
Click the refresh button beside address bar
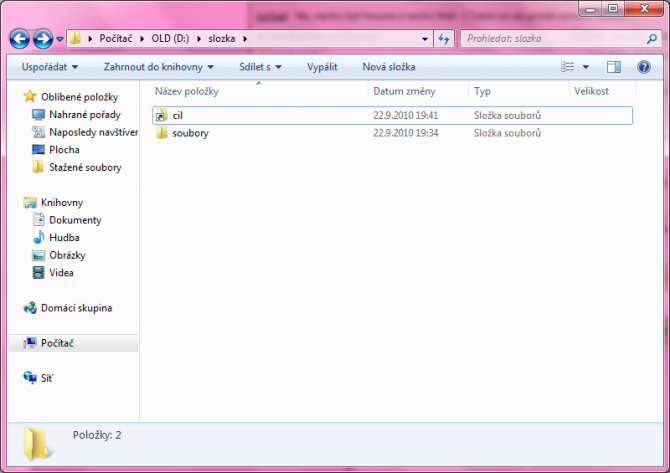444,39
